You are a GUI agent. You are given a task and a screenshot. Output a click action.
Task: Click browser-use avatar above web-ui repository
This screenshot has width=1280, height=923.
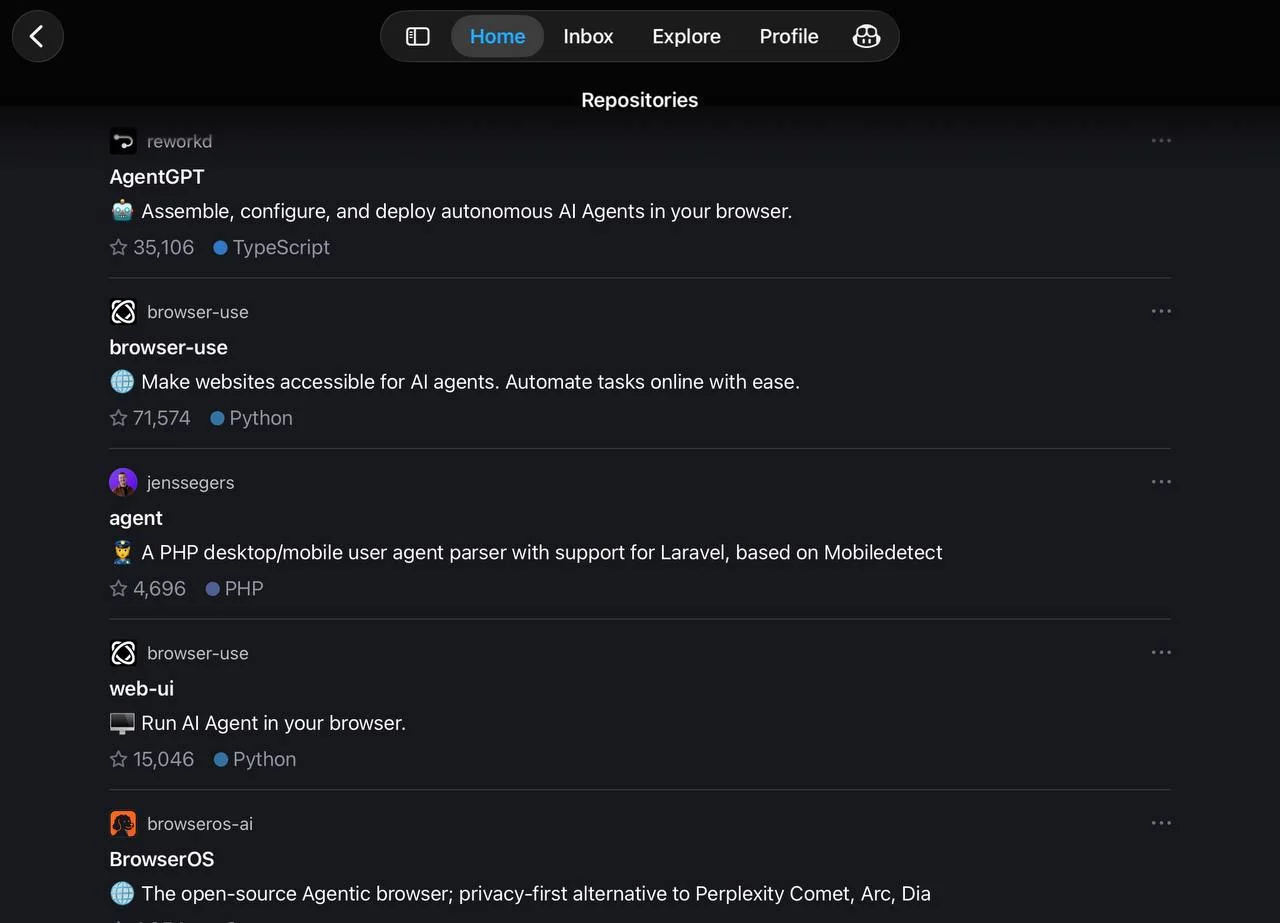point(123,653)
